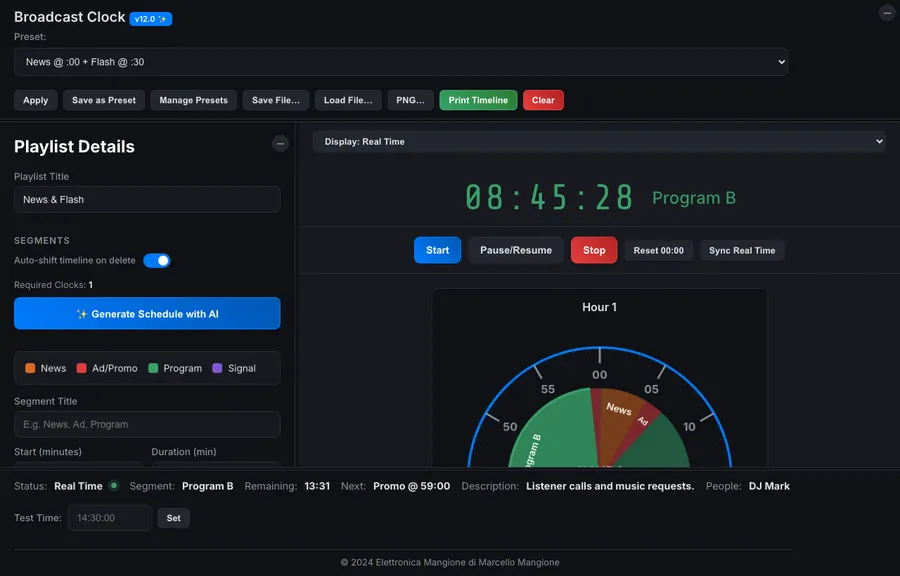Click the copyright footer text
The height and width of the screenshot is (576, 900).
tap(450, 562)
